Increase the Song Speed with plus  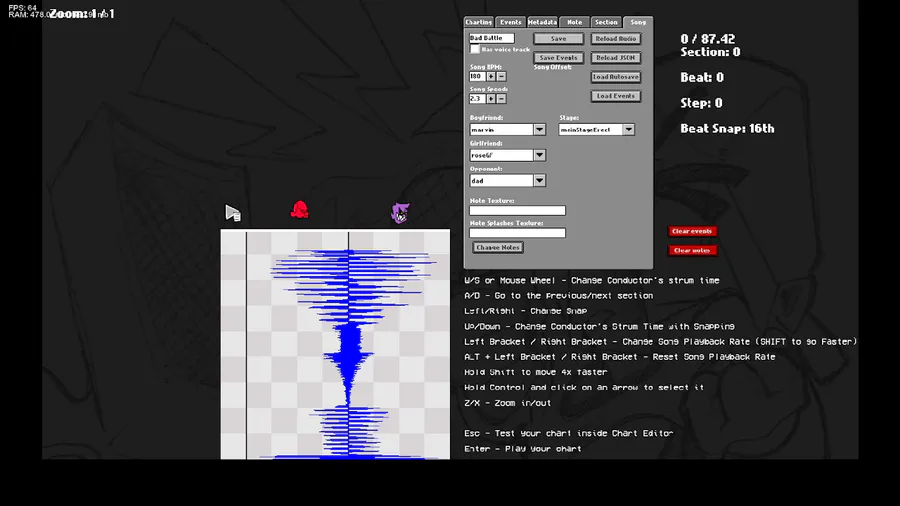(491, 99)
